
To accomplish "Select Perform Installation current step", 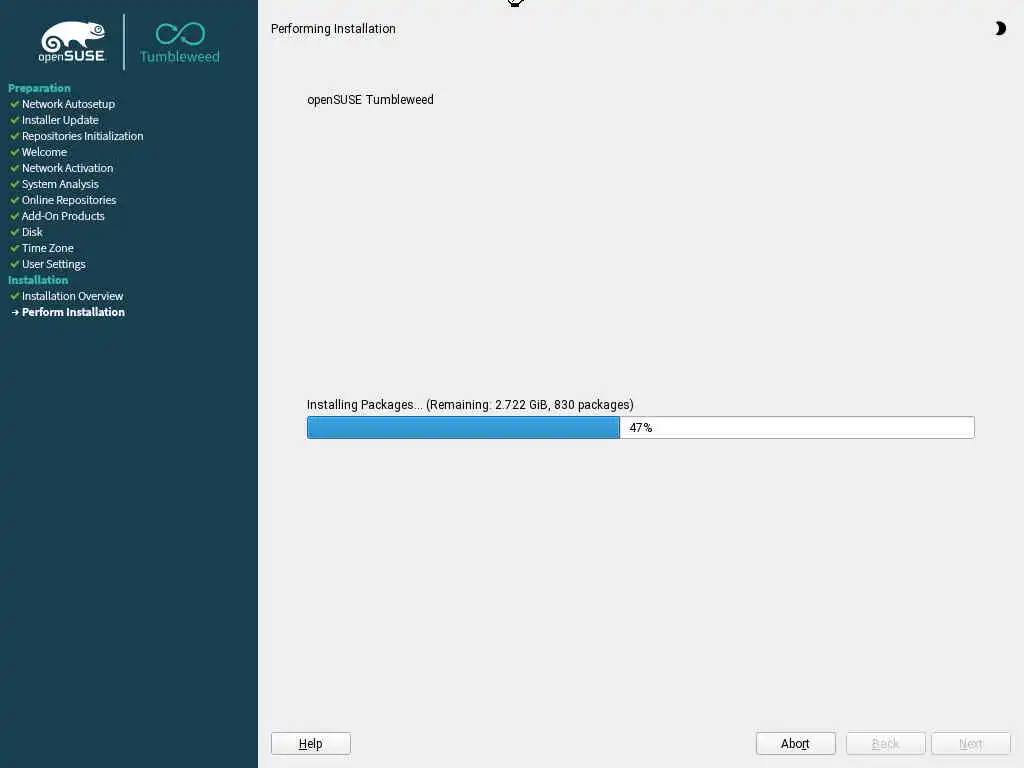I will pos(73,312).
